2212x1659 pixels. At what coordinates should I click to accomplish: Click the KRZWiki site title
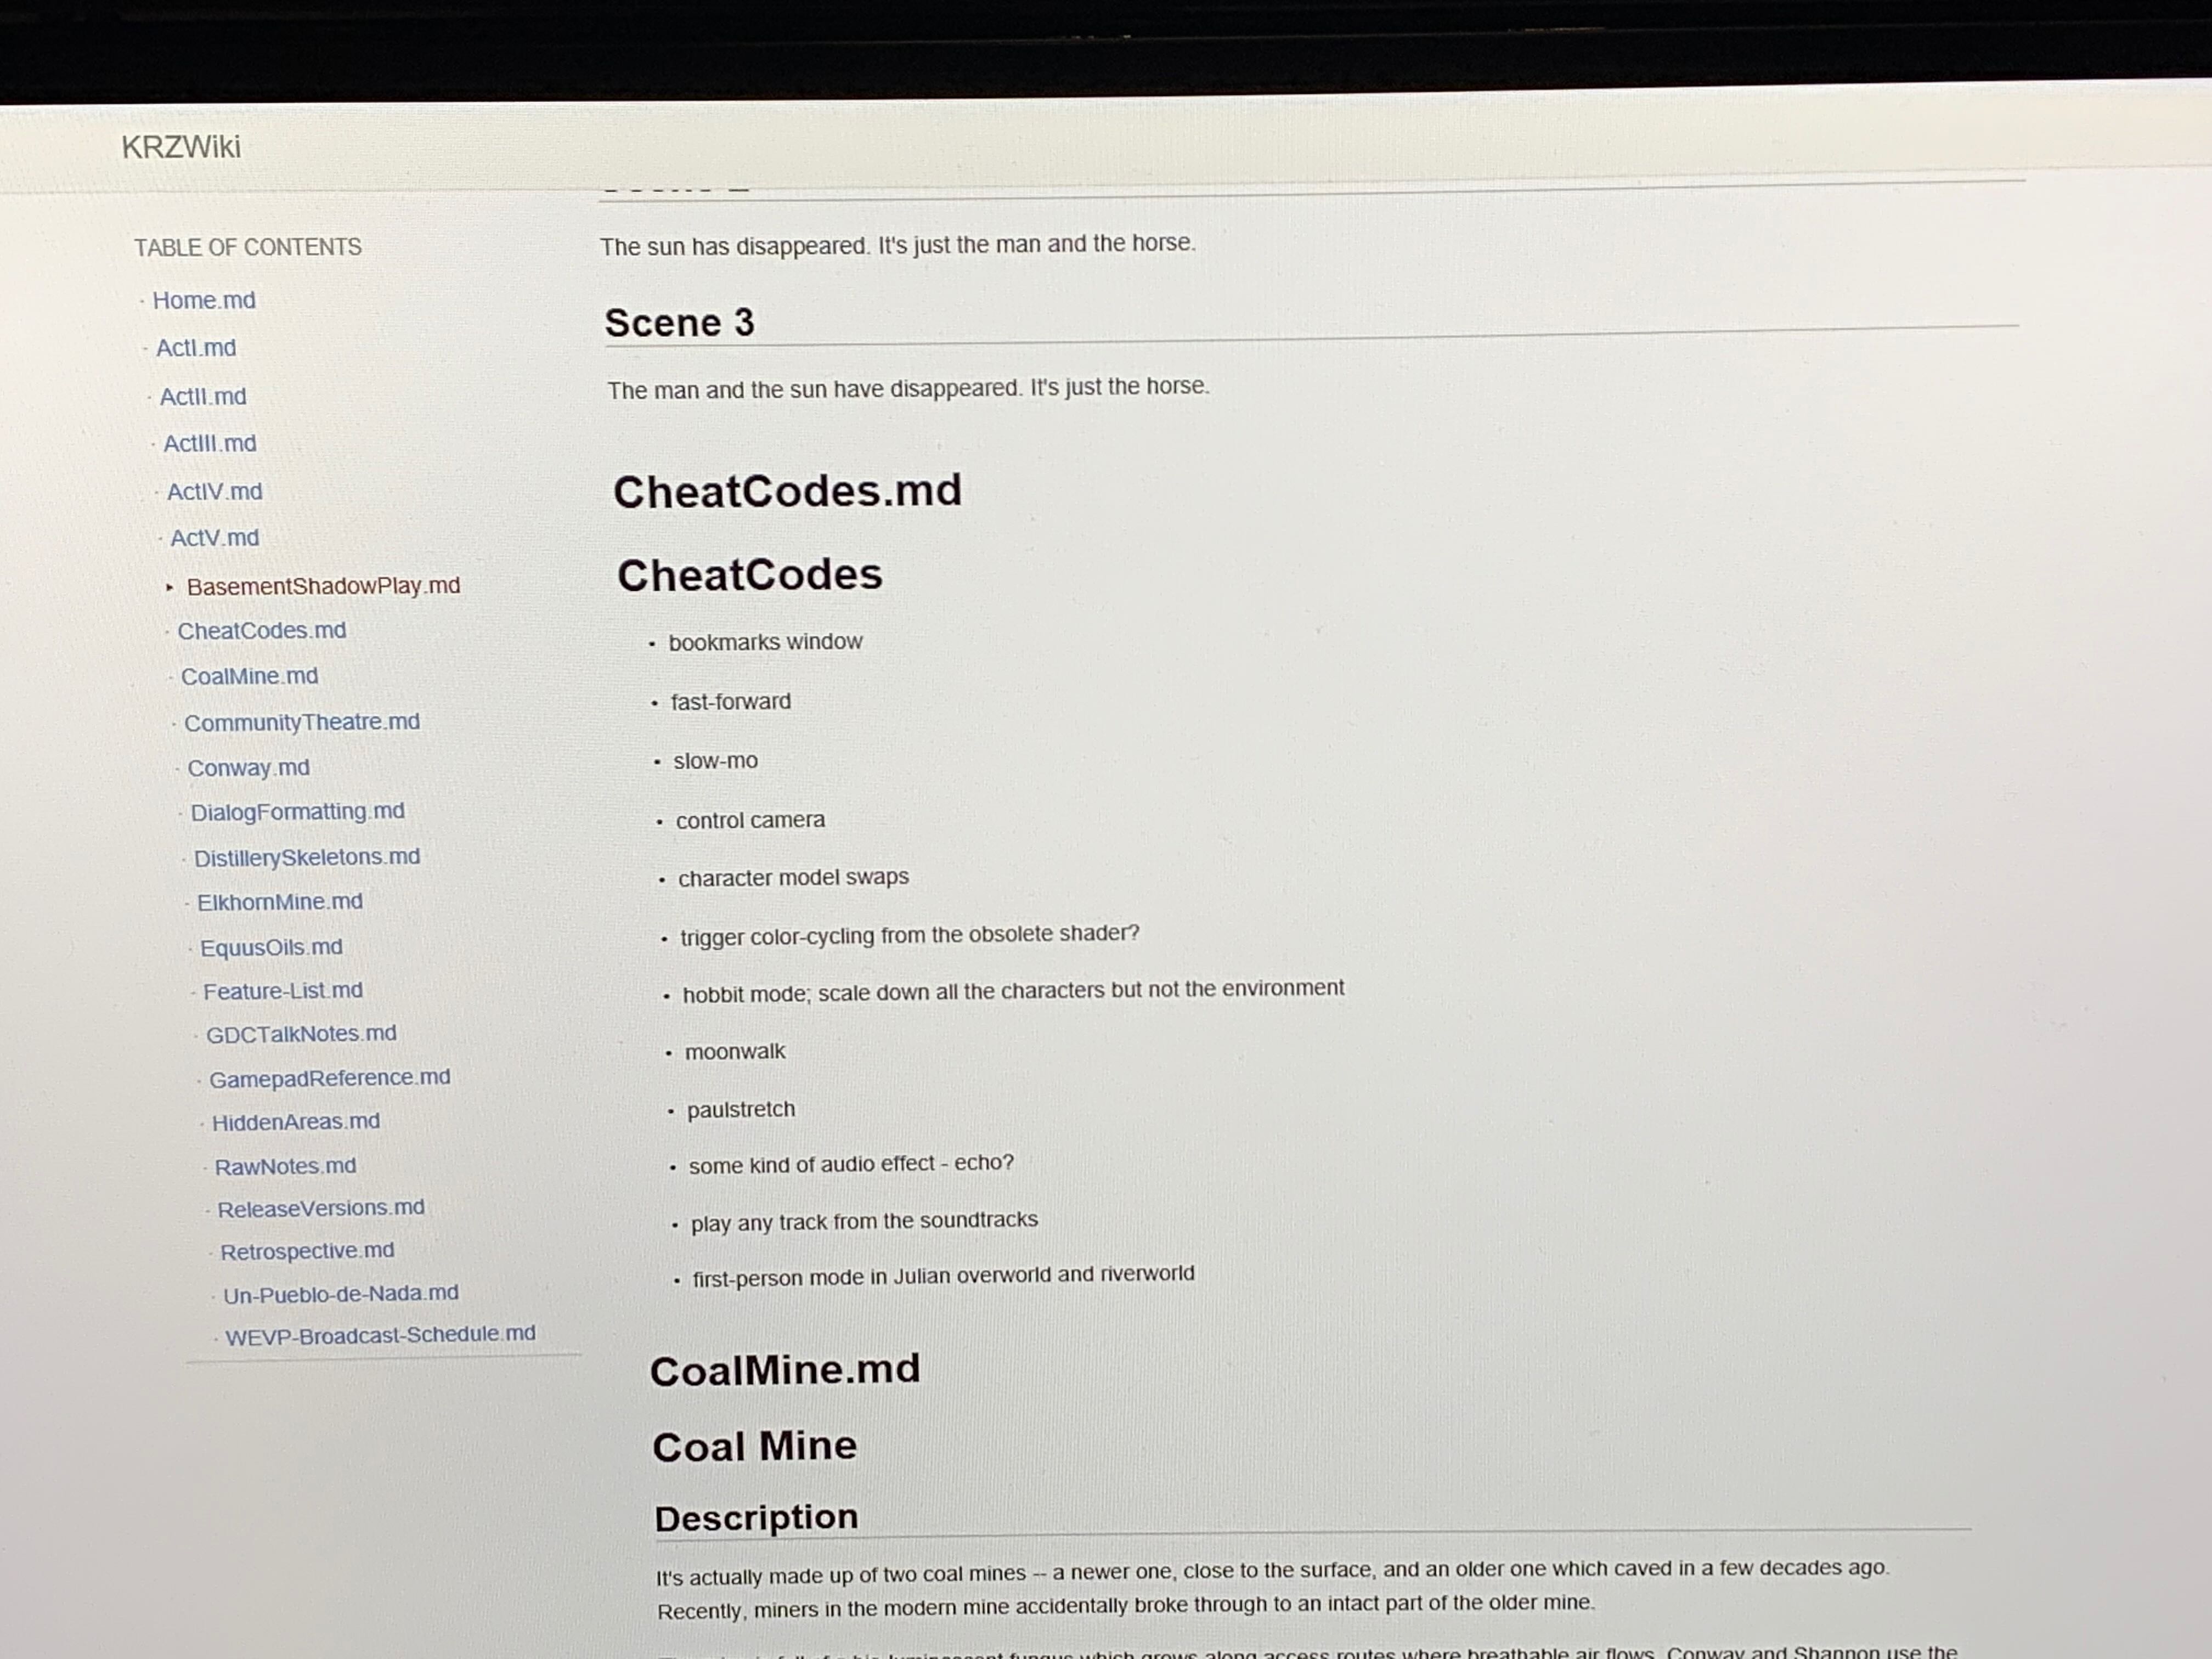(181, 147)
